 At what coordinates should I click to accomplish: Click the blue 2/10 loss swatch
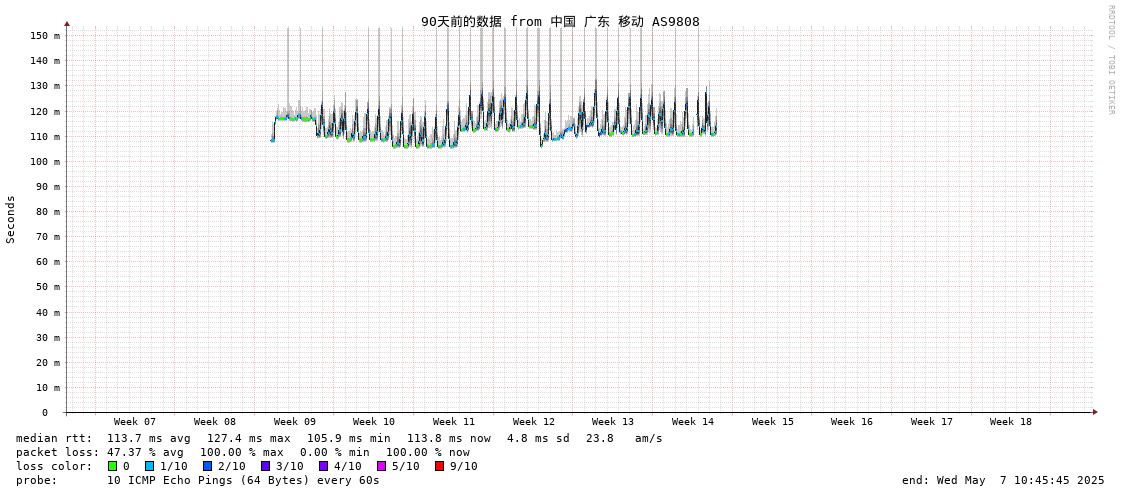coord(207,466)
